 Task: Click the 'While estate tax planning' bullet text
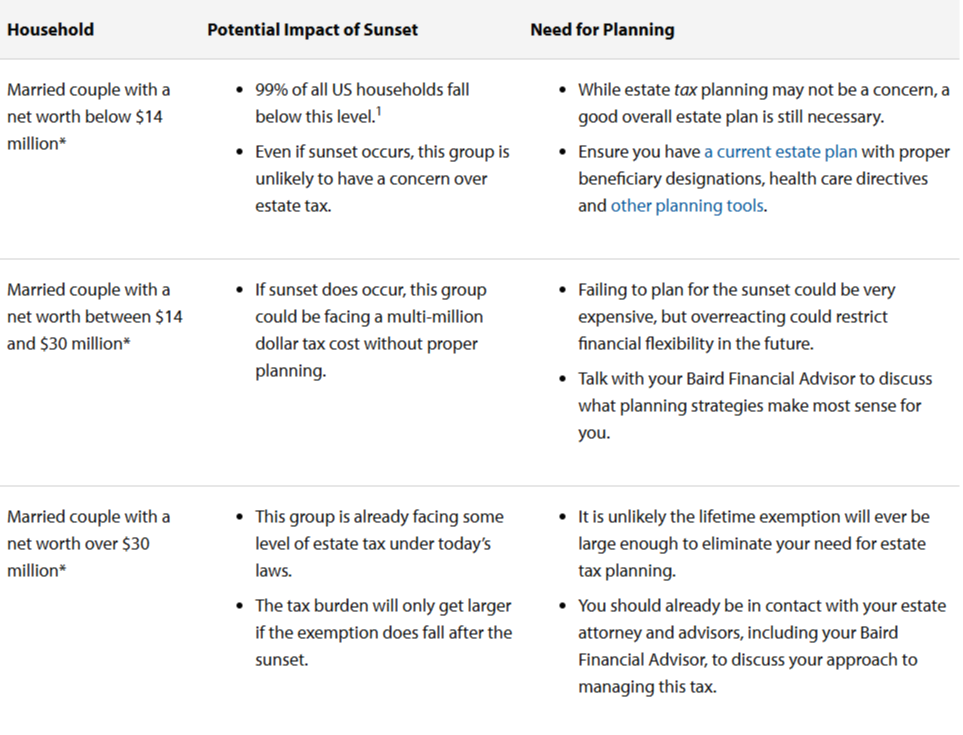[763, 102]
